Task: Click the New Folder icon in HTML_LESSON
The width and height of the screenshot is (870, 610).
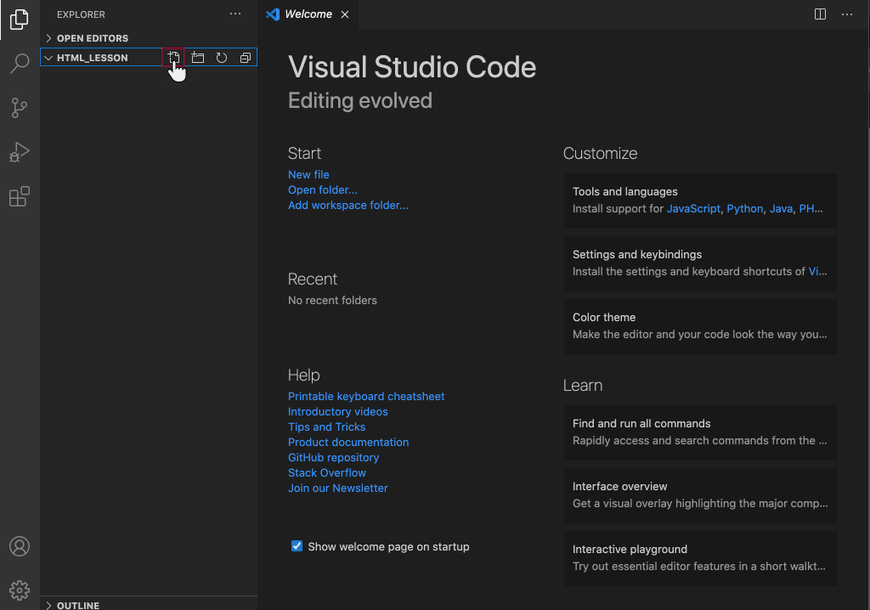Action: coord(198,57)
